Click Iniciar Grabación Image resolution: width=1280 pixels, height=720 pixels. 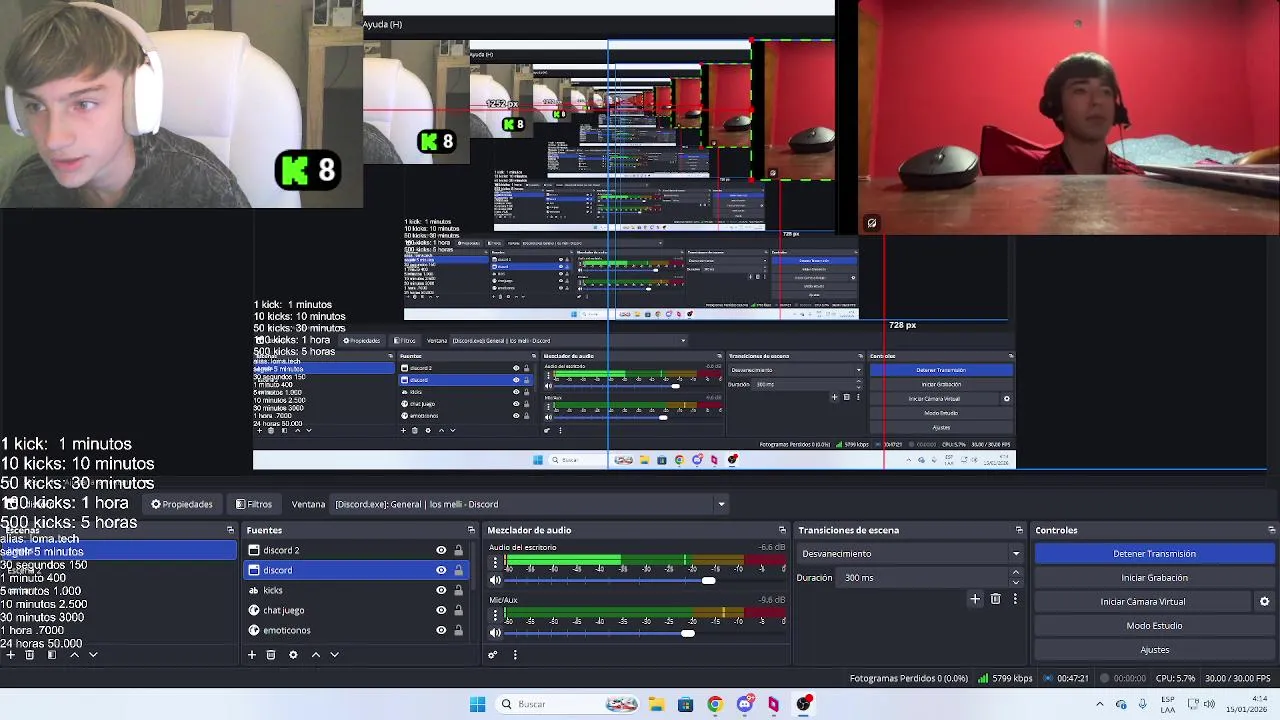(x=1155, y=578)
